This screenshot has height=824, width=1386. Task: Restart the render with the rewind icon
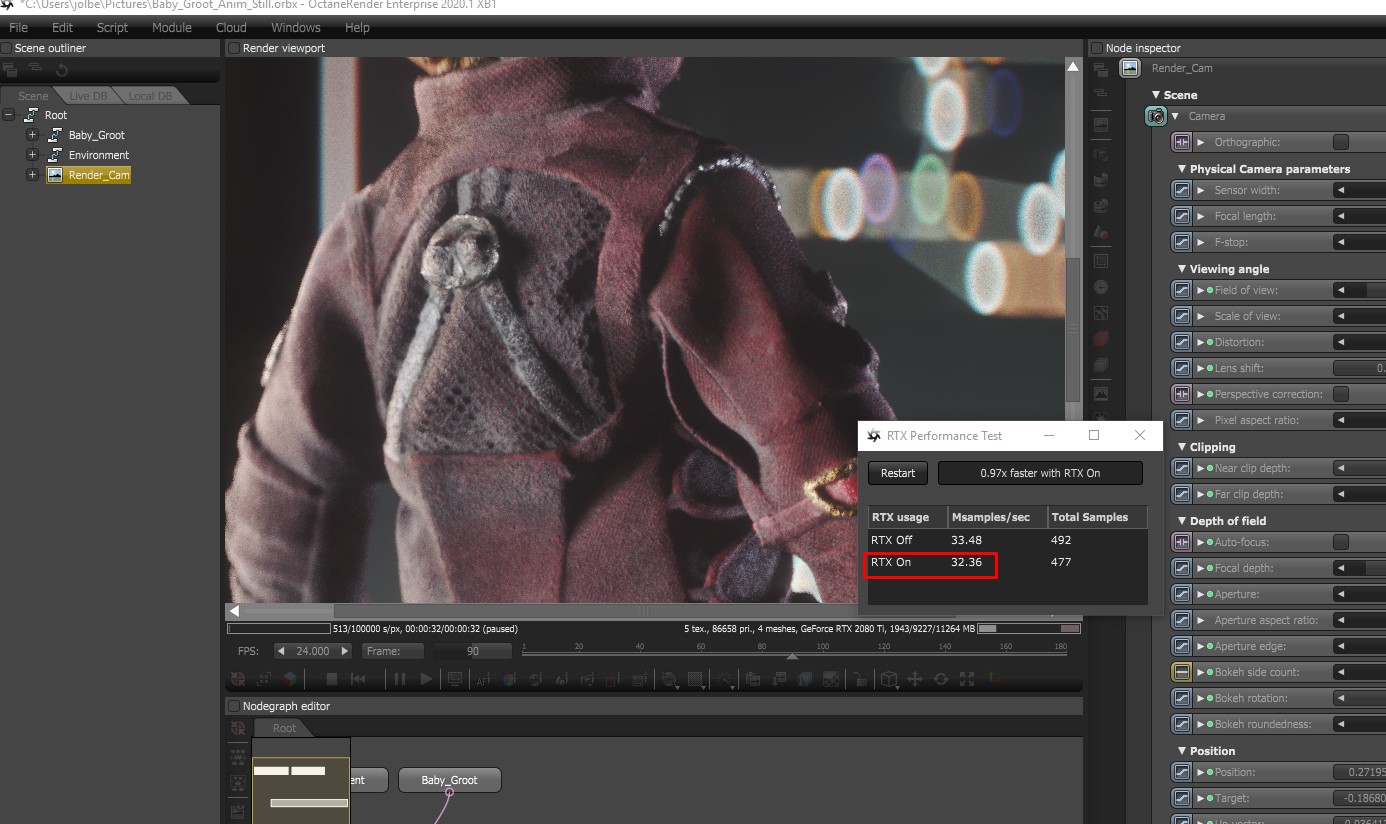point(357,679)
